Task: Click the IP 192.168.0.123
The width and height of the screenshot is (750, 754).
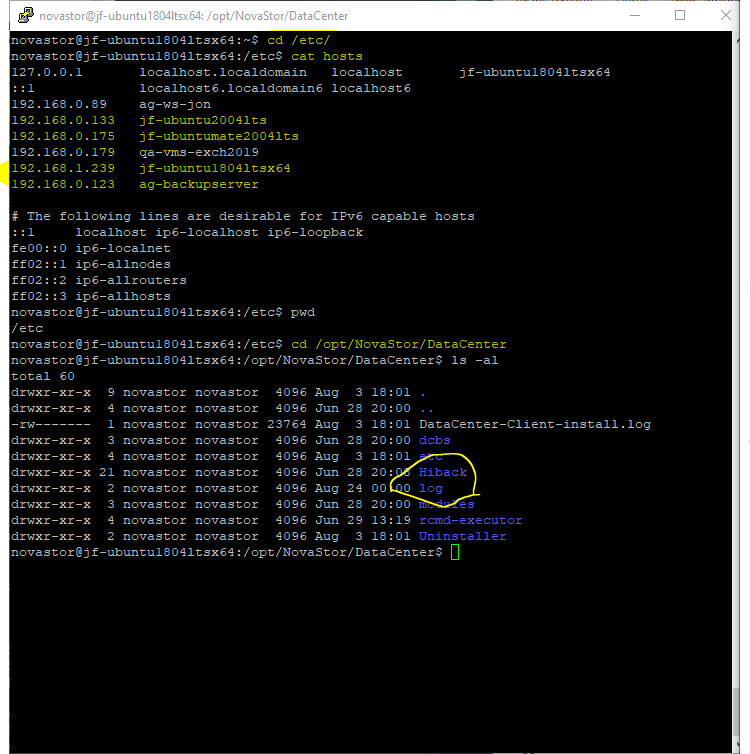Action: (63, 184)
